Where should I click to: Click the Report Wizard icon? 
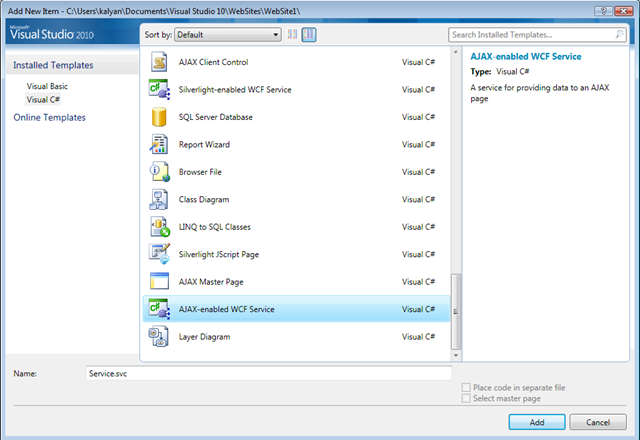tap(159, 144)
